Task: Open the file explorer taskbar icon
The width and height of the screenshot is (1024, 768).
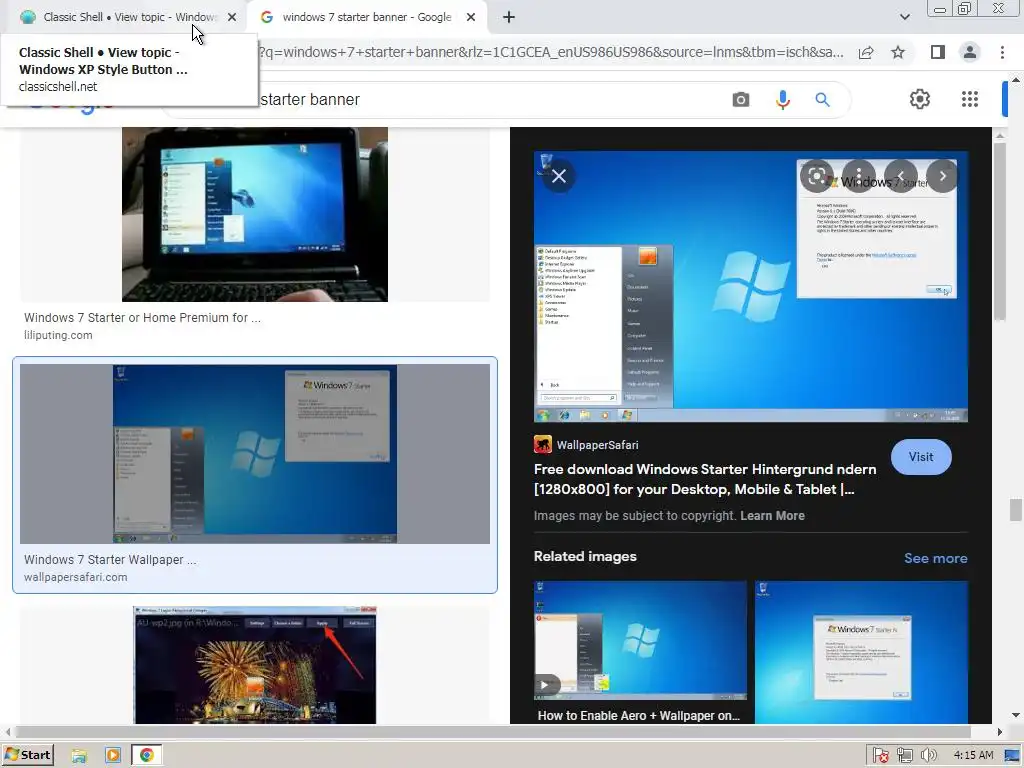Action: (x=79, y=756)
